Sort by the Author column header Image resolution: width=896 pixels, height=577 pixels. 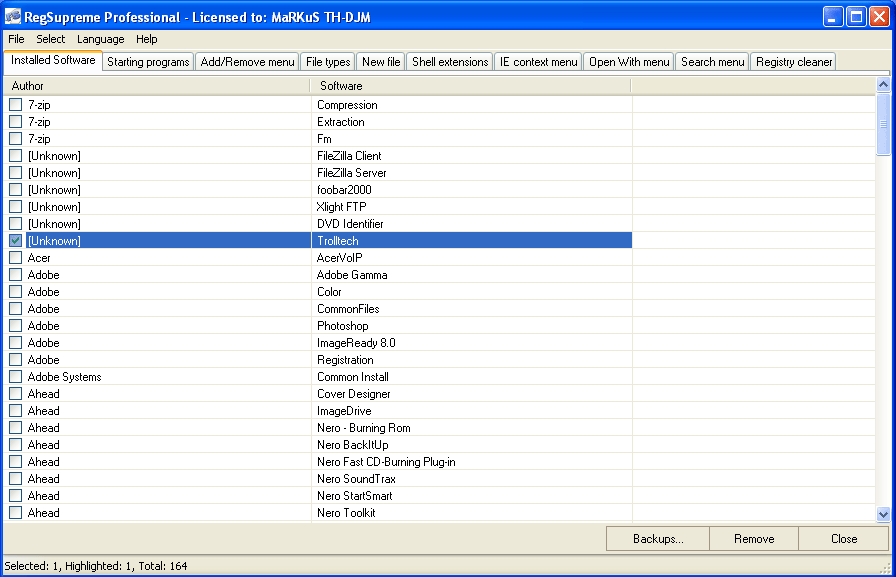pos(157,86)
